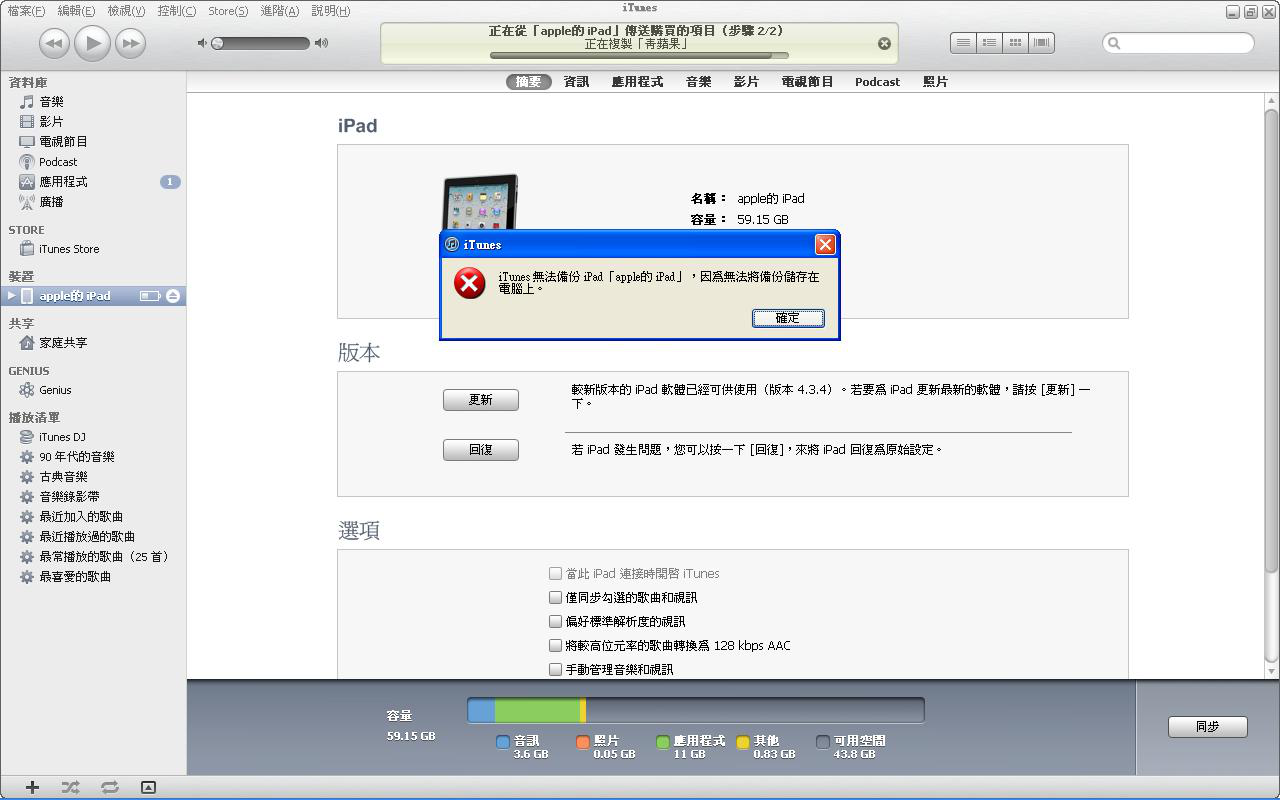1280x800 pixels.
Task: Enable 將較高位元率的歌曲轉換為 128 kbps AAC
Action: (556, 645)
